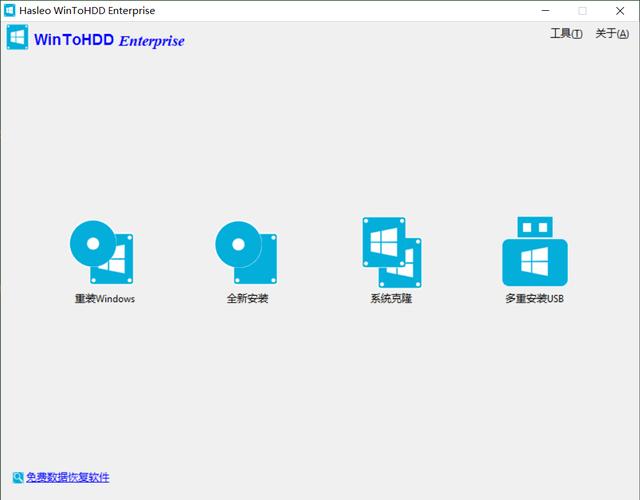Click the WinToHDD Enterprise heading text
640x500 pixels.
pyautogui.click(x=109, y=40)
